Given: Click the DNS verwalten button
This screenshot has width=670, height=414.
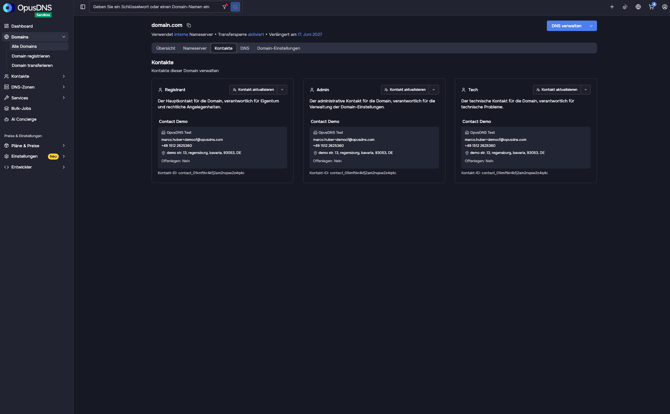Looking at the screenshot, I should [x=567, y=26].
